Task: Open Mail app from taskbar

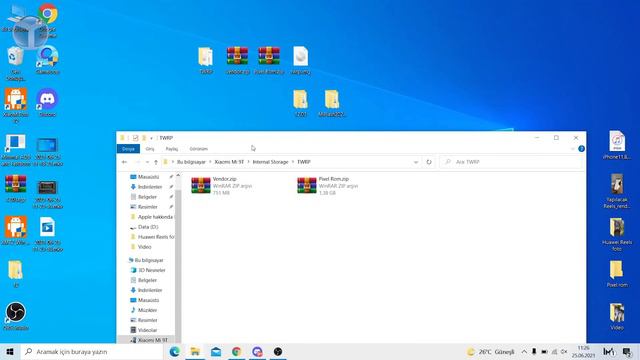Action: (x=216, y=352)
